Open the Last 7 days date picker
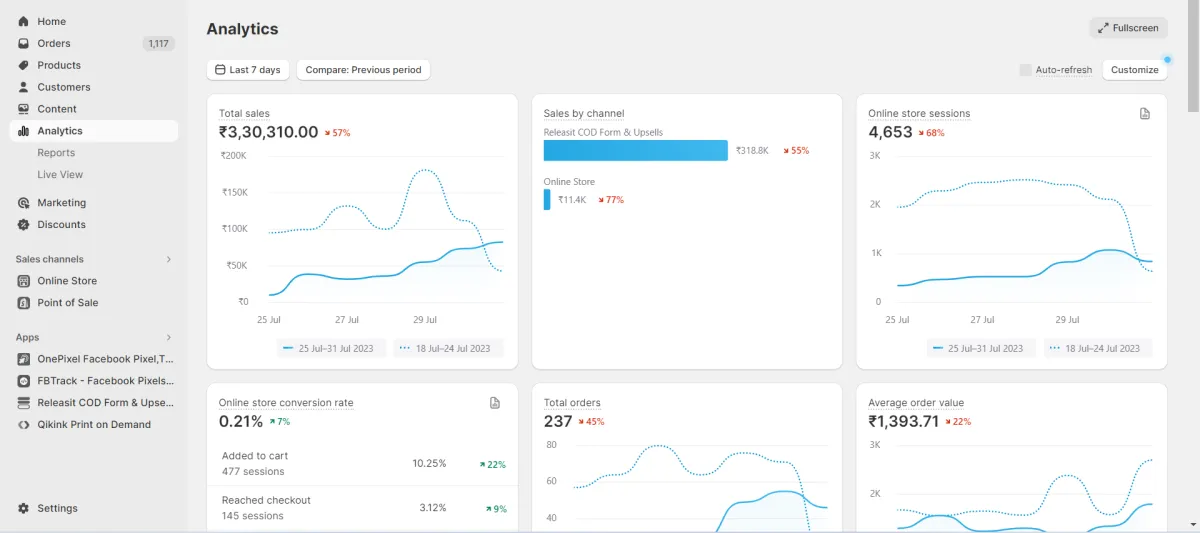Image resolution: width=1200 pixels, height=533 pixels. click(x=248, y=70)
